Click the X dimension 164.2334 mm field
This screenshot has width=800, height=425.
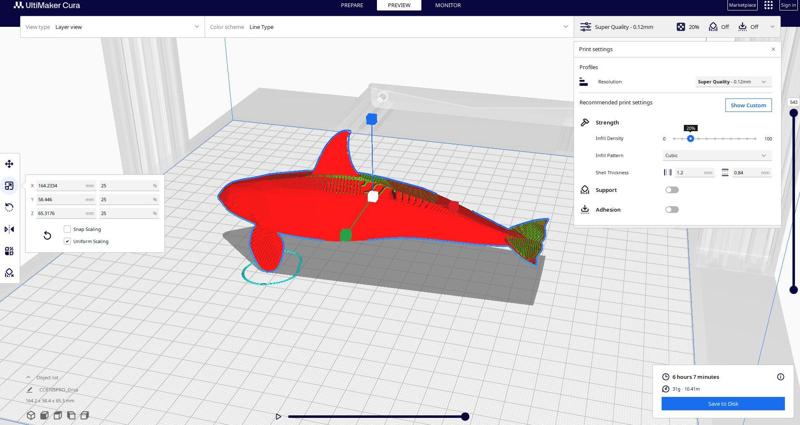[66, 186]
